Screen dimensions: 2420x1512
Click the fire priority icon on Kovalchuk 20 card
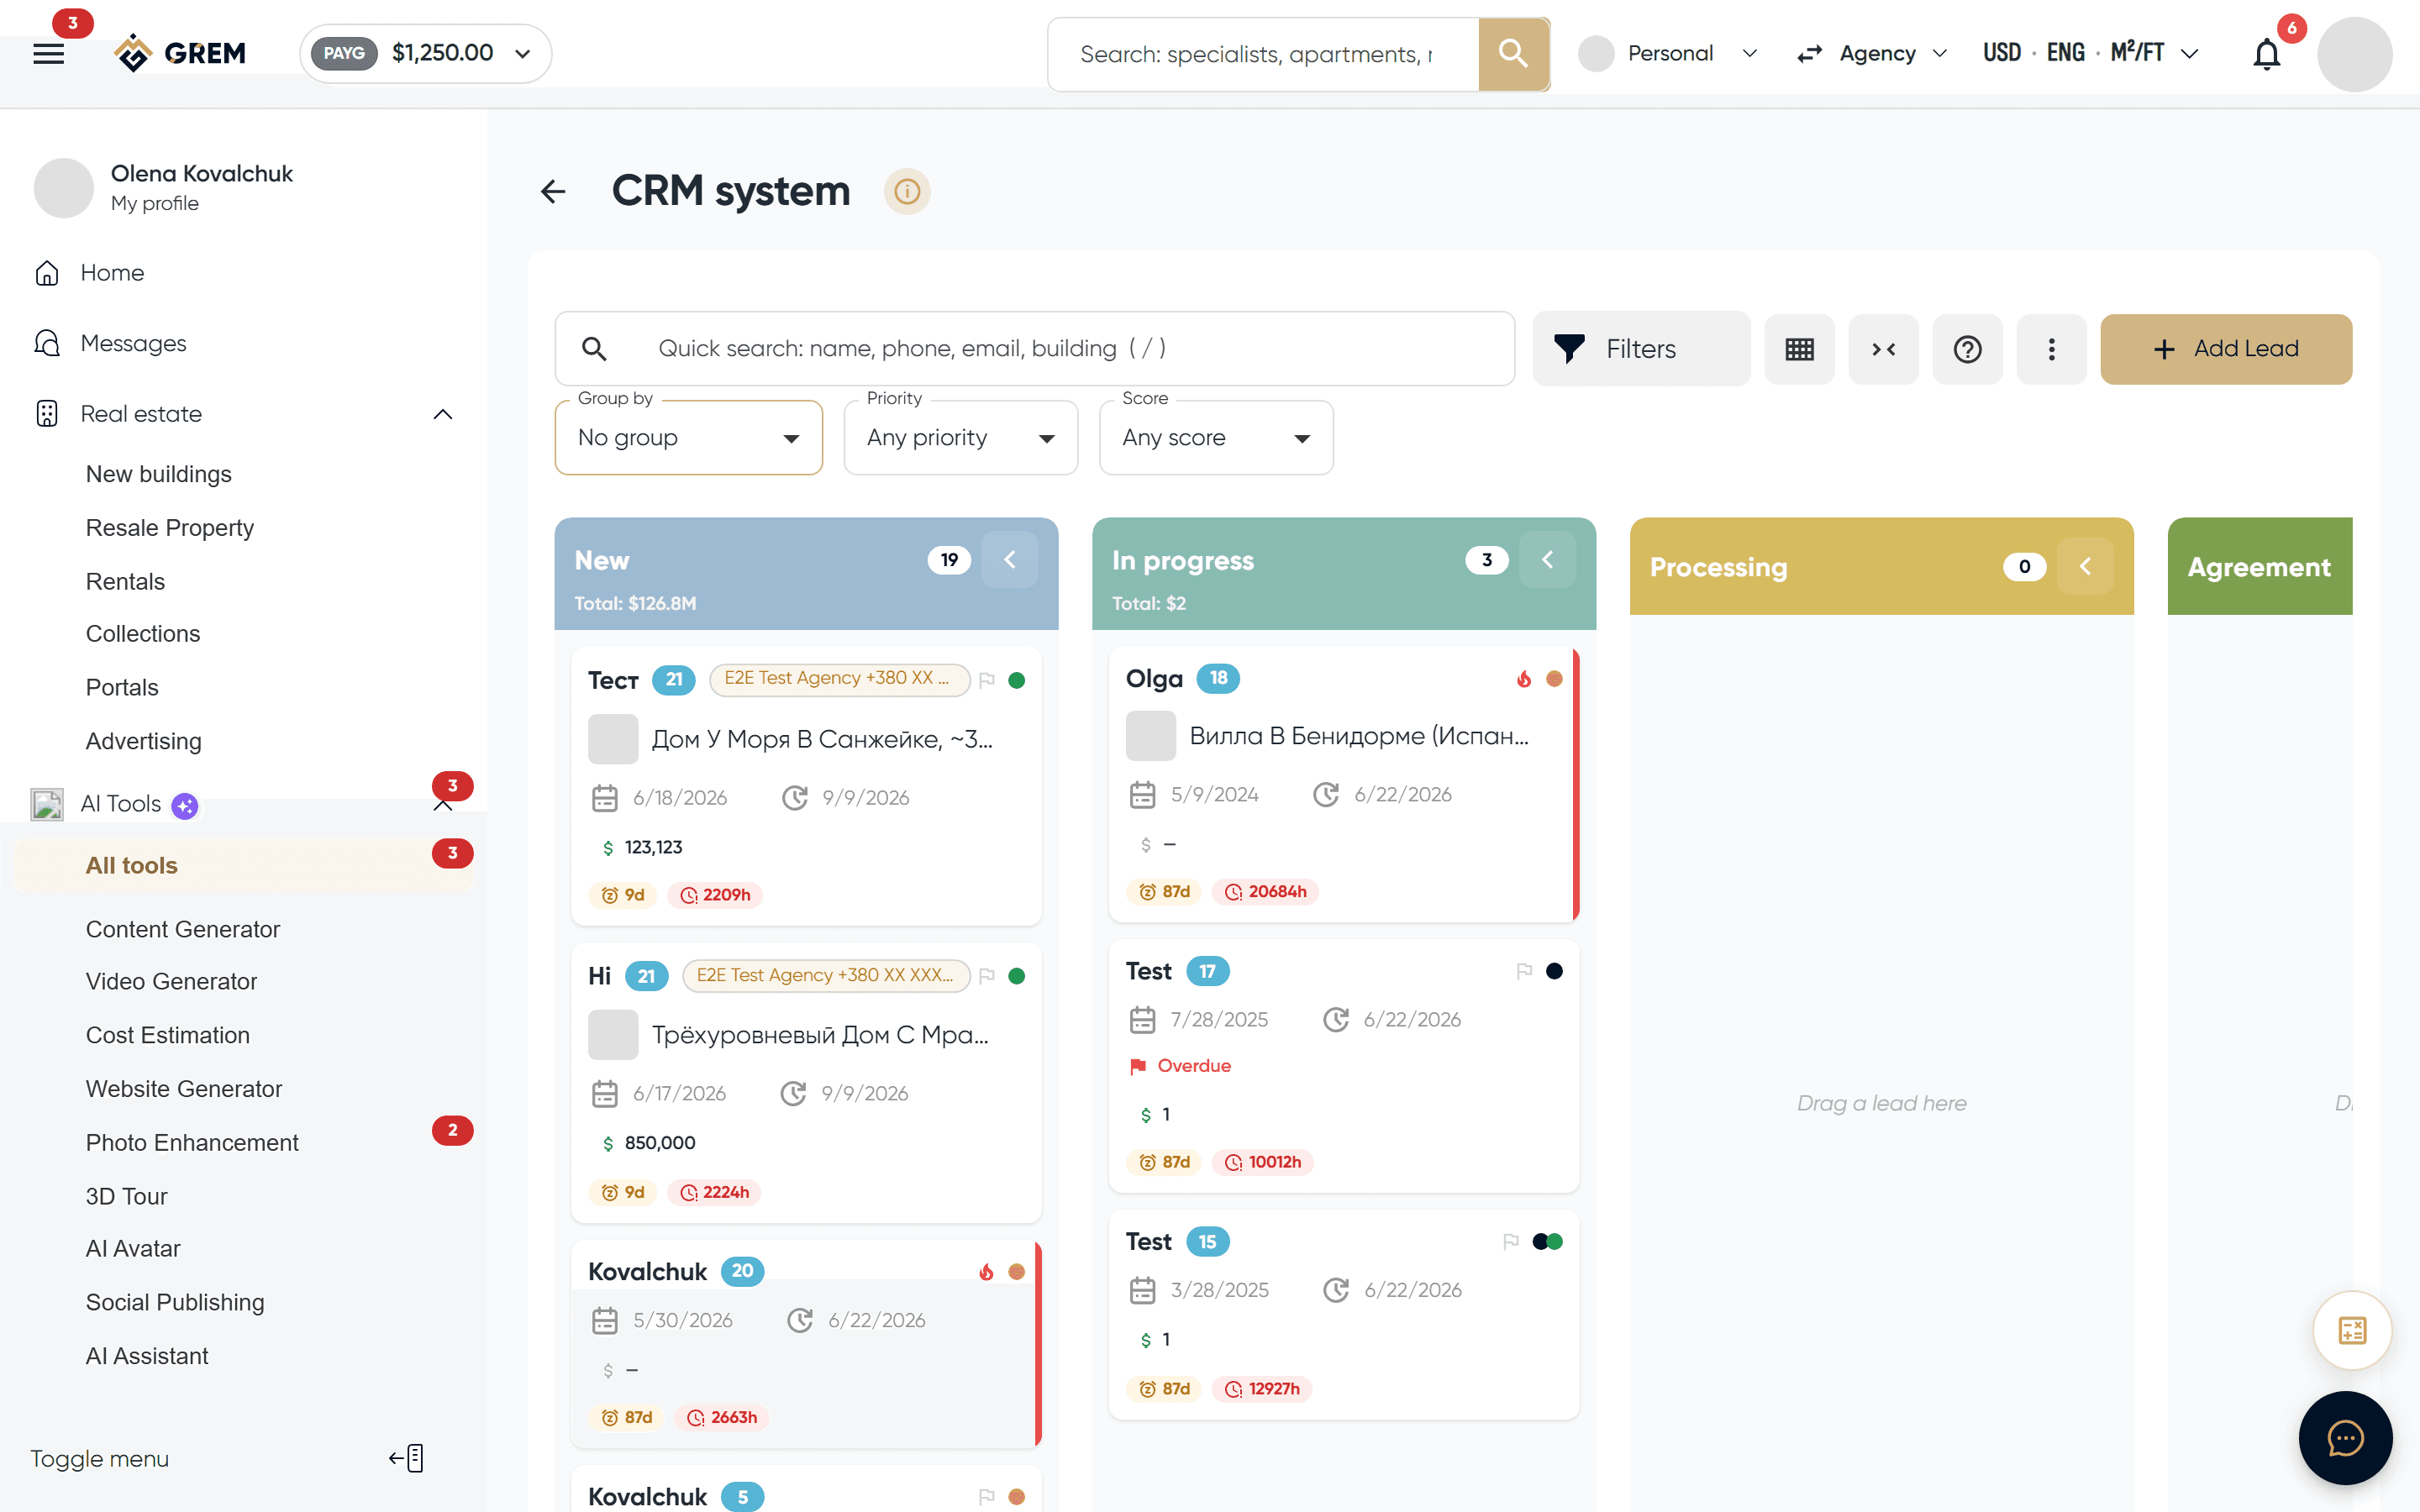(987, 1271)
